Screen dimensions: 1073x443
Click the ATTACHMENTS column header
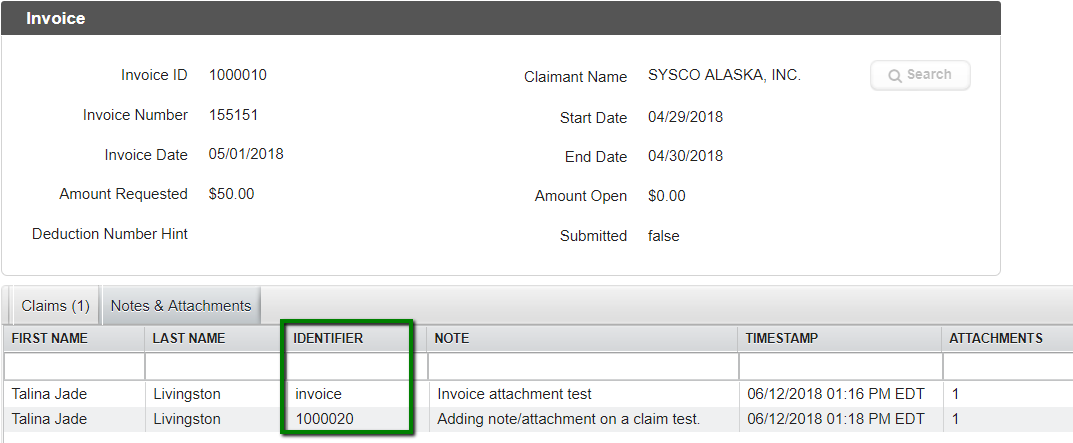(x=996, y=339)
